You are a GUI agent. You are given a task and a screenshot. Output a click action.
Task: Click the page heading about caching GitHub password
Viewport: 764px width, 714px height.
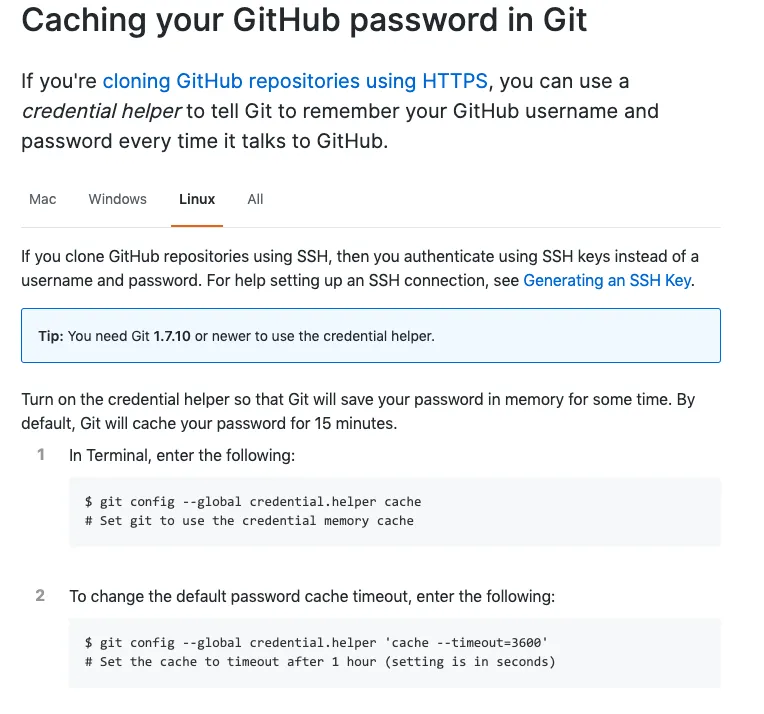[x=304, y=20]
